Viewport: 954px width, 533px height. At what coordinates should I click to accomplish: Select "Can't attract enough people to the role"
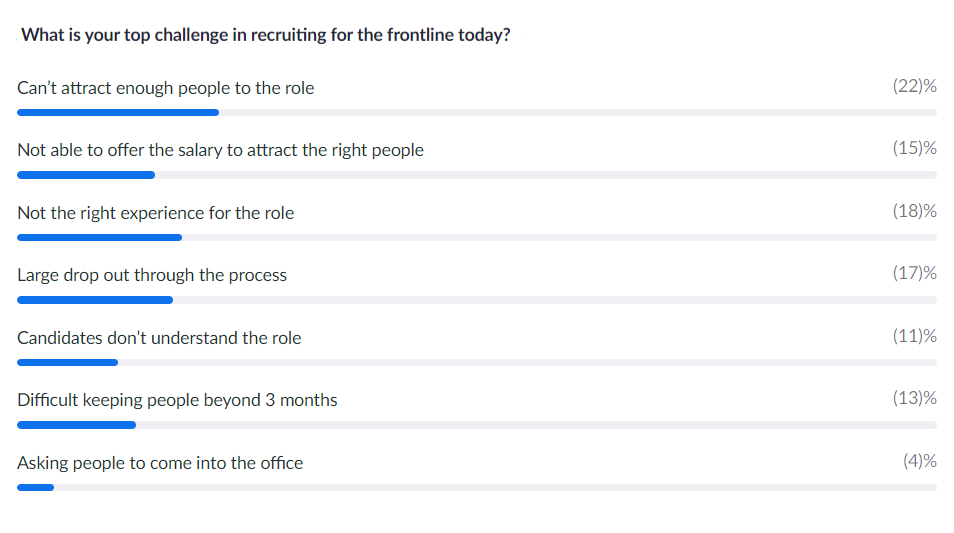(x=165, y=88)
